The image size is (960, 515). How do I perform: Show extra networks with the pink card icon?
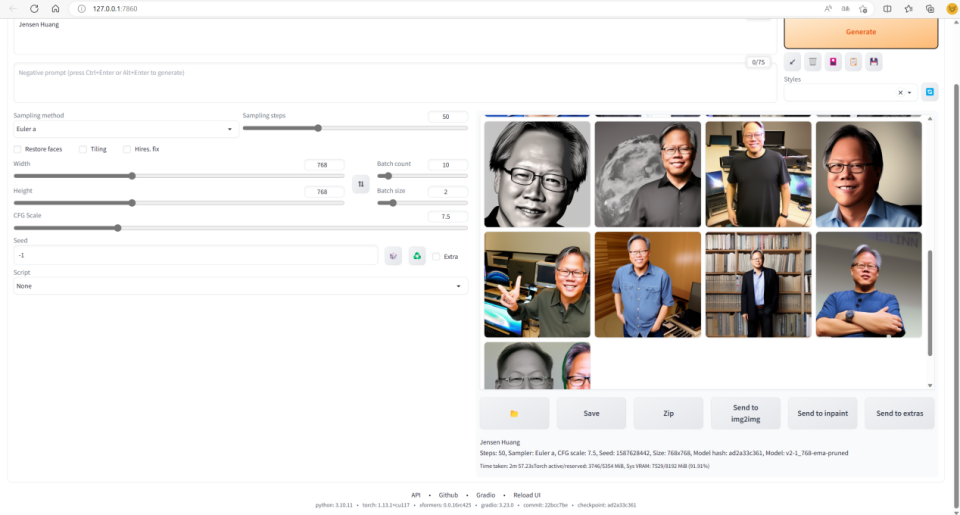coord(833,62)
